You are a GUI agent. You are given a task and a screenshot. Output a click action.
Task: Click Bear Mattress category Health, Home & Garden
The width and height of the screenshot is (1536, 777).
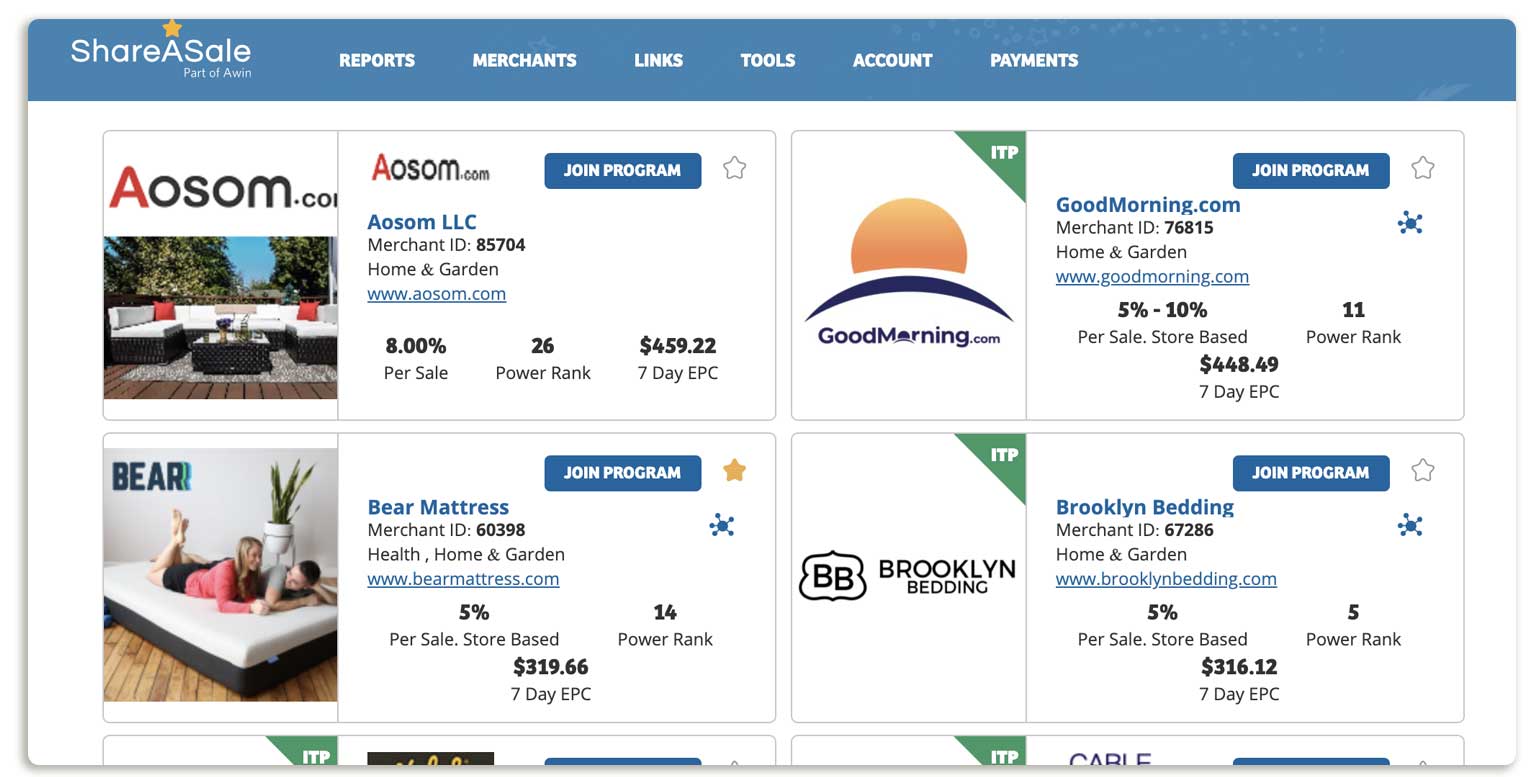(466, 554)
